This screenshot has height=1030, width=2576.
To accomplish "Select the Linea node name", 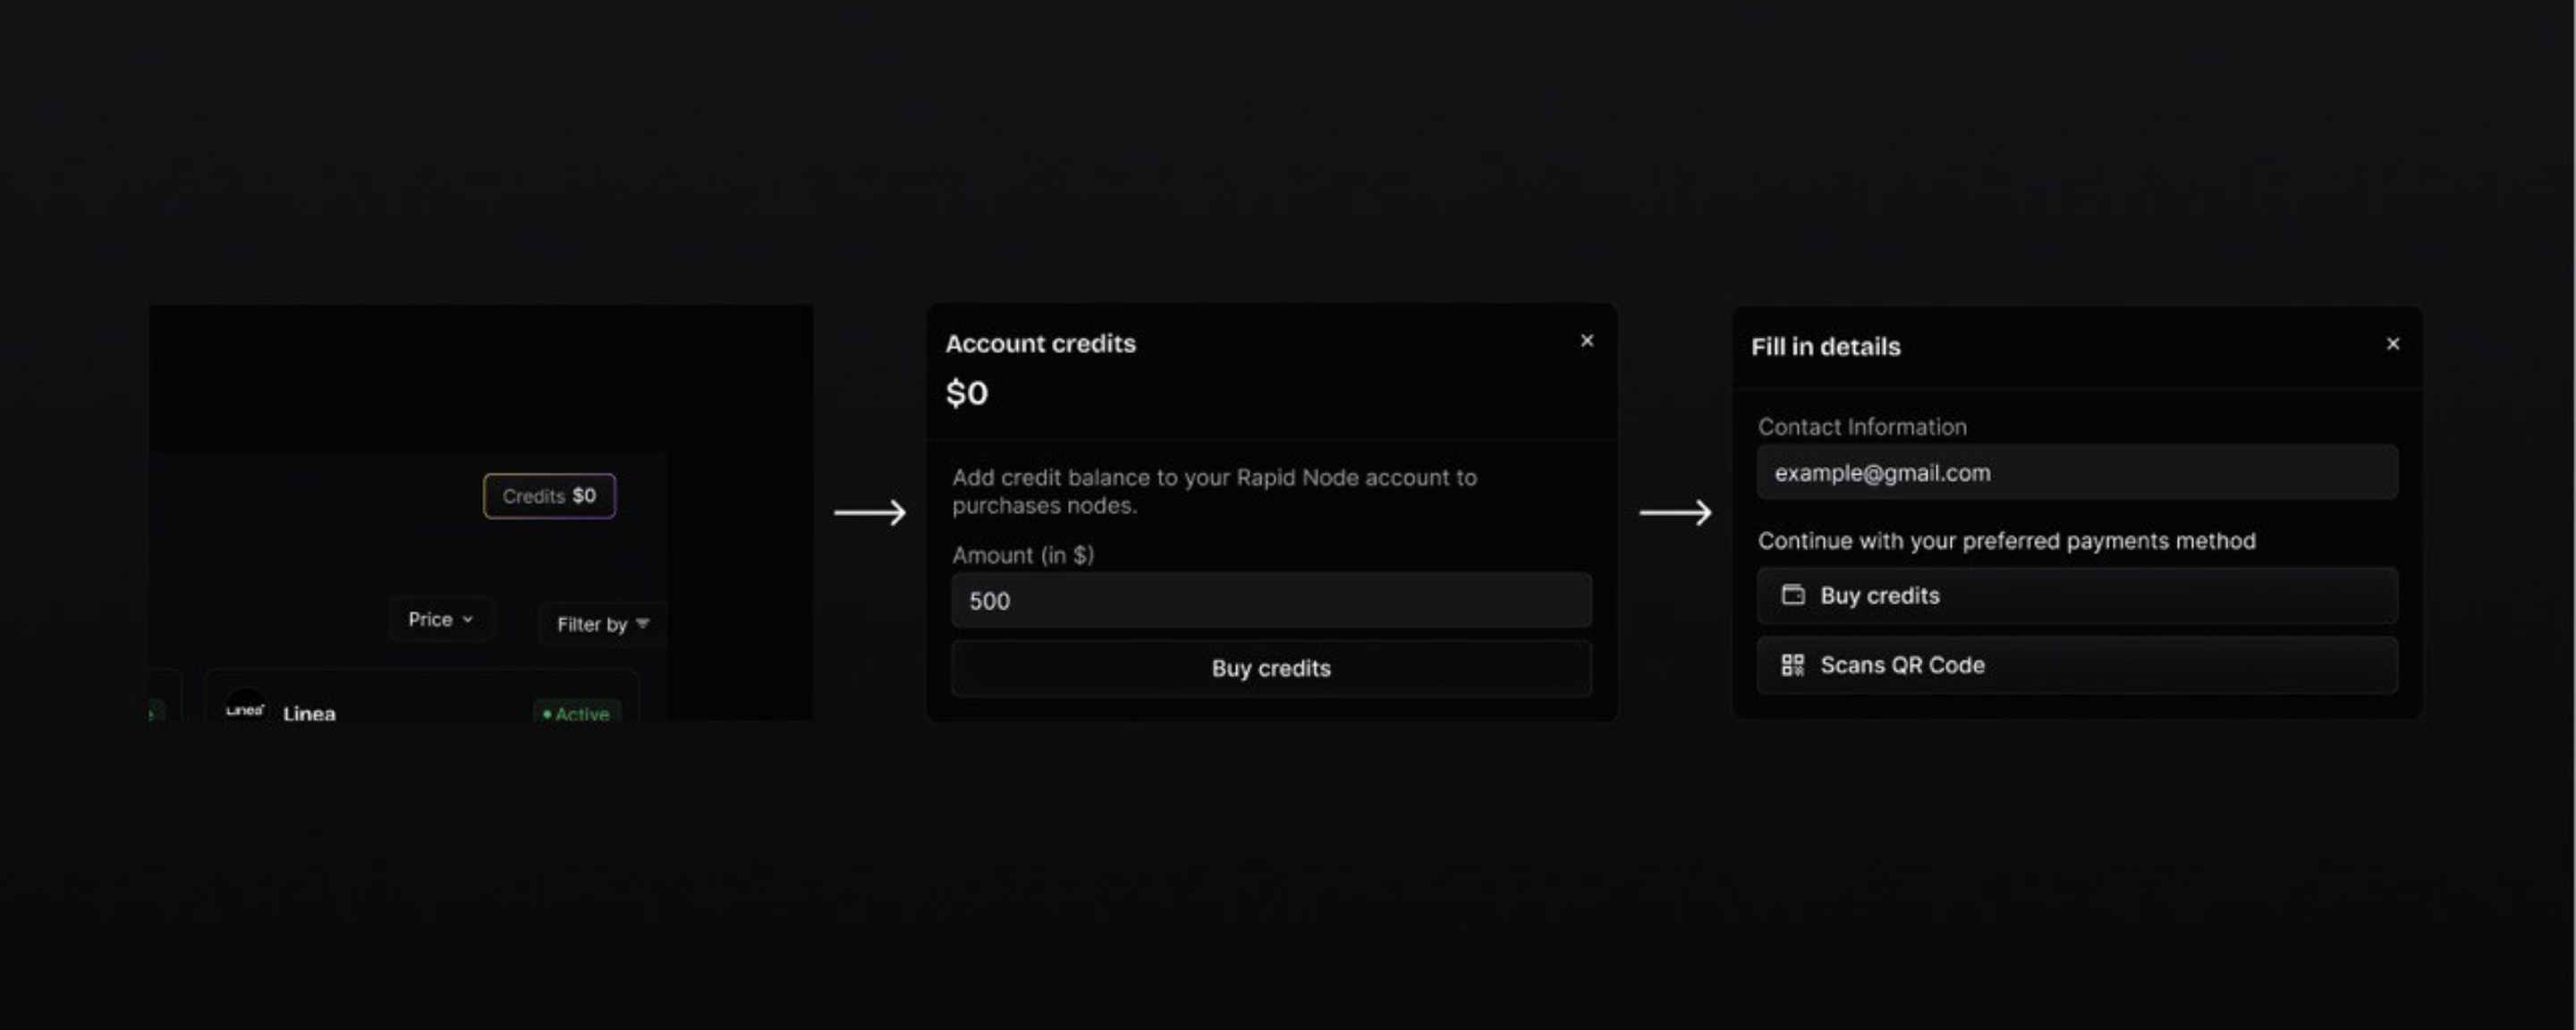I will [309, 713].
